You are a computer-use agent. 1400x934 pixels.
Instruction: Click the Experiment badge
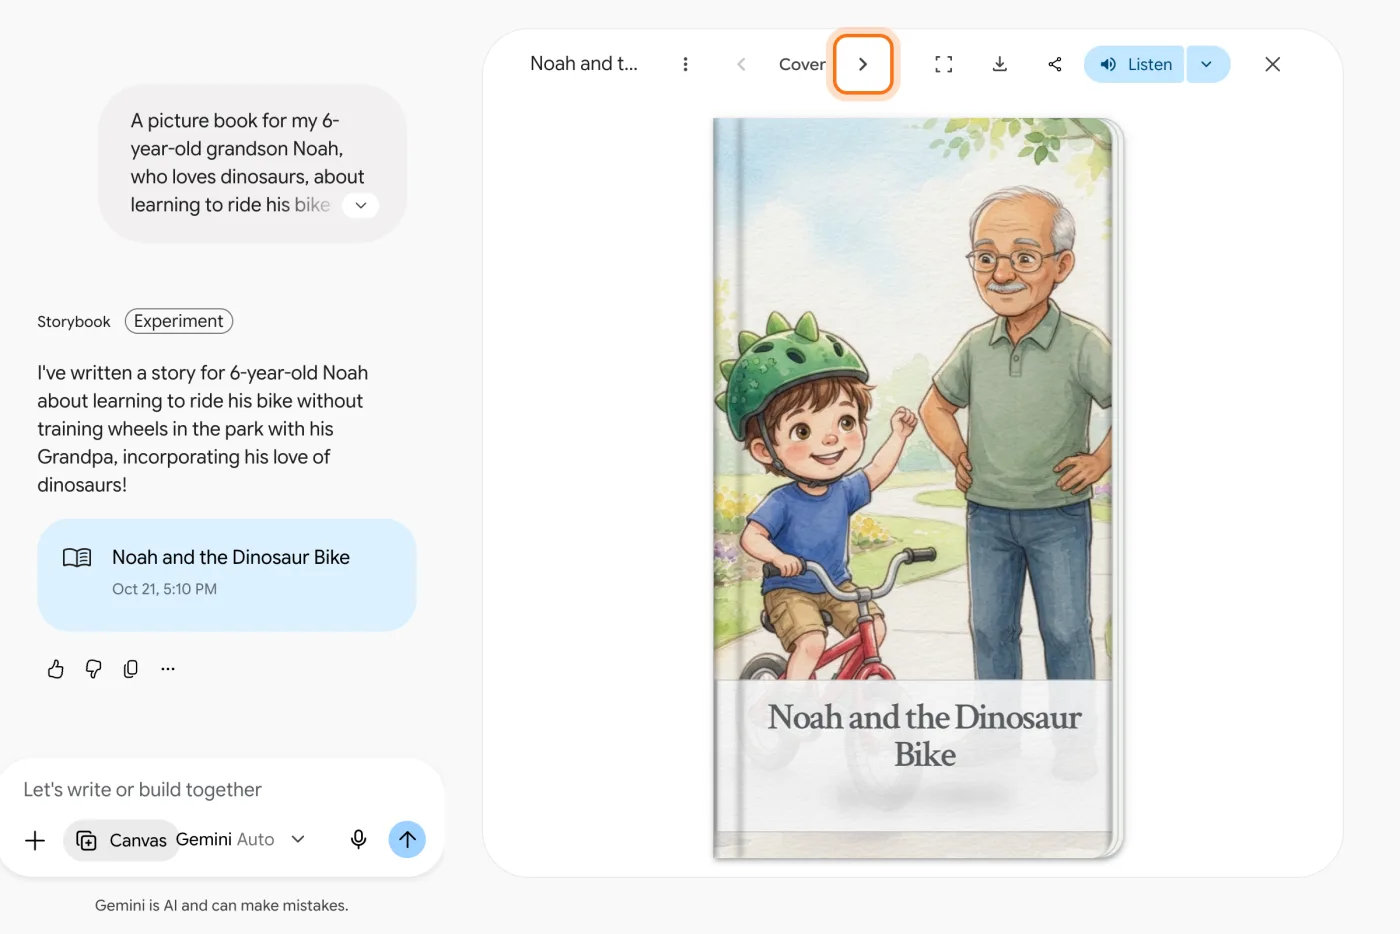pos(179,321)
